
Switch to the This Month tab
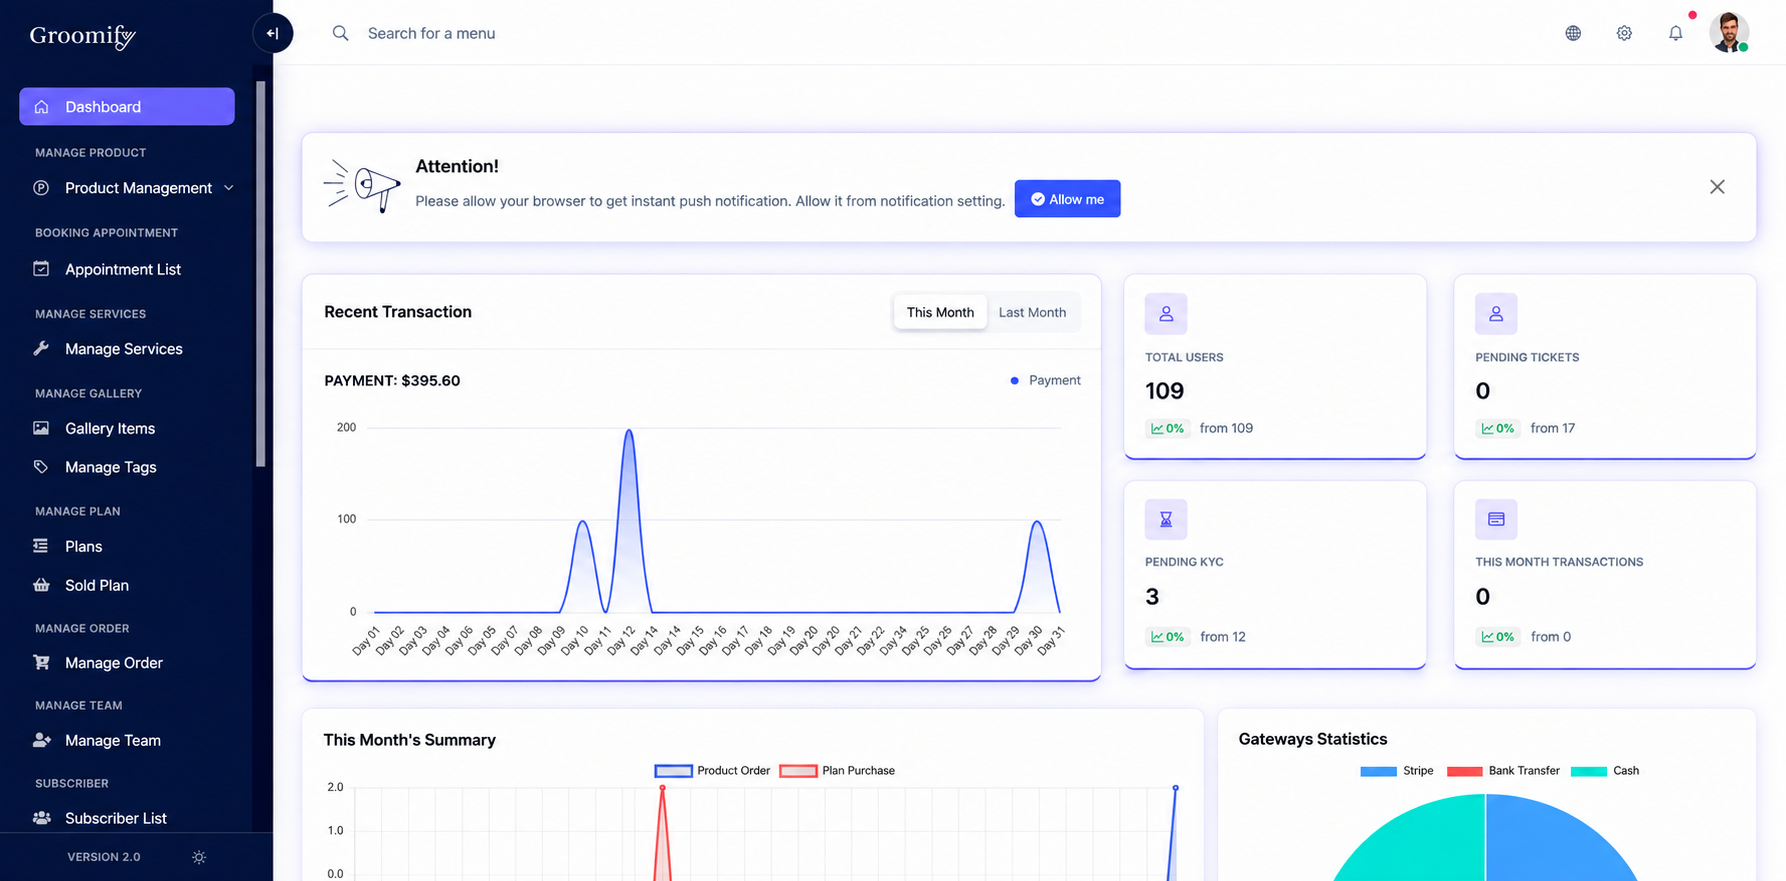click(940, 312)
